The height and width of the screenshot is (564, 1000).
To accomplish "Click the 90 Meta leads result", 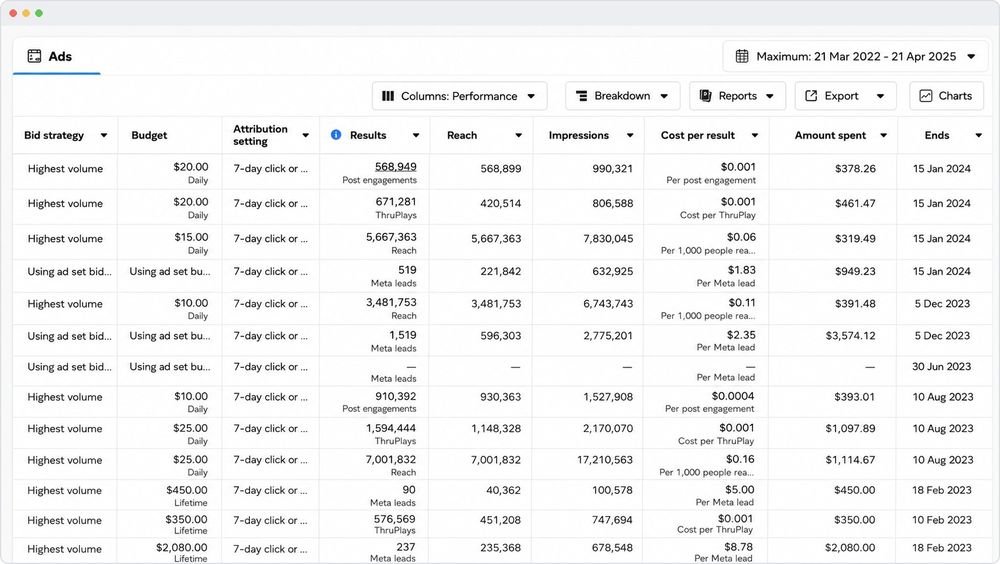I will (393, 496).
